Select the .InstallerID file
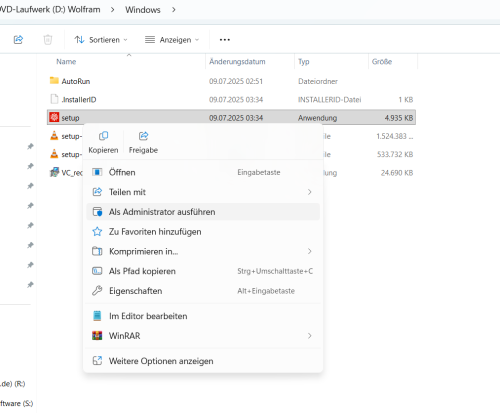 [231, 99]
